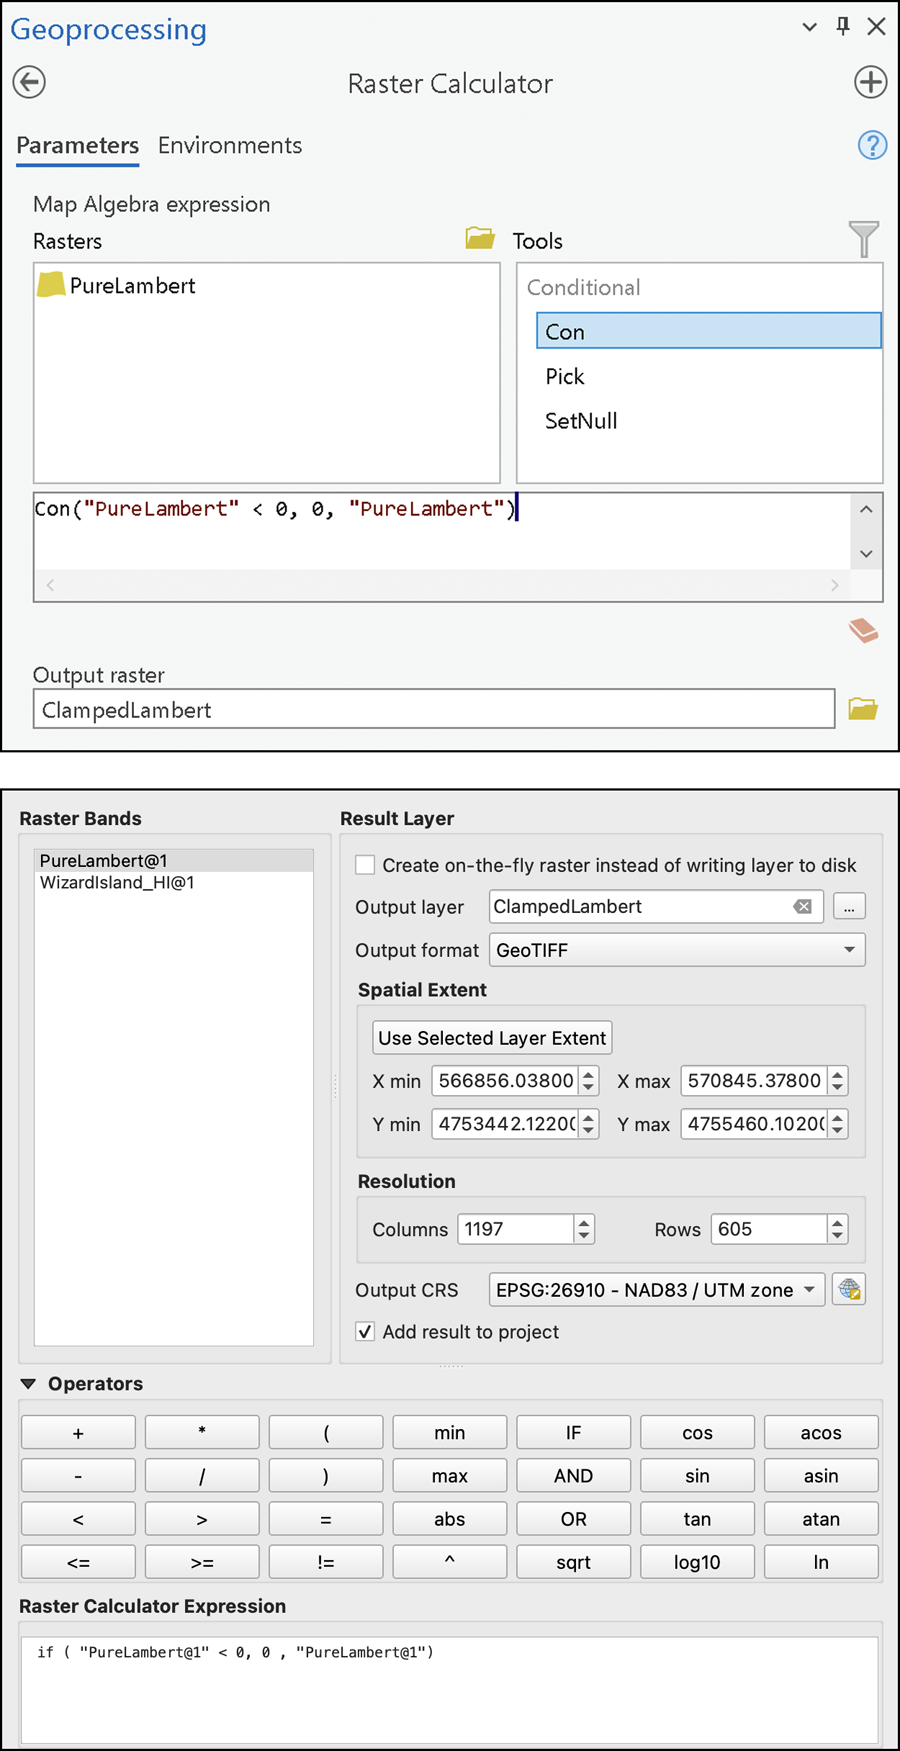900x1751 pixels.
Task: Insert the abs function
Action: (x=450, y=1519)
